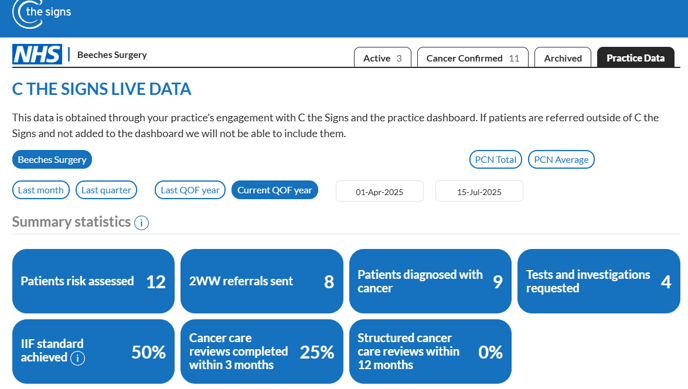Image resolution: width=688 pixels, height=389 pixels.
Task: Choose the Current QOF year range
Action: coord(275,190)
